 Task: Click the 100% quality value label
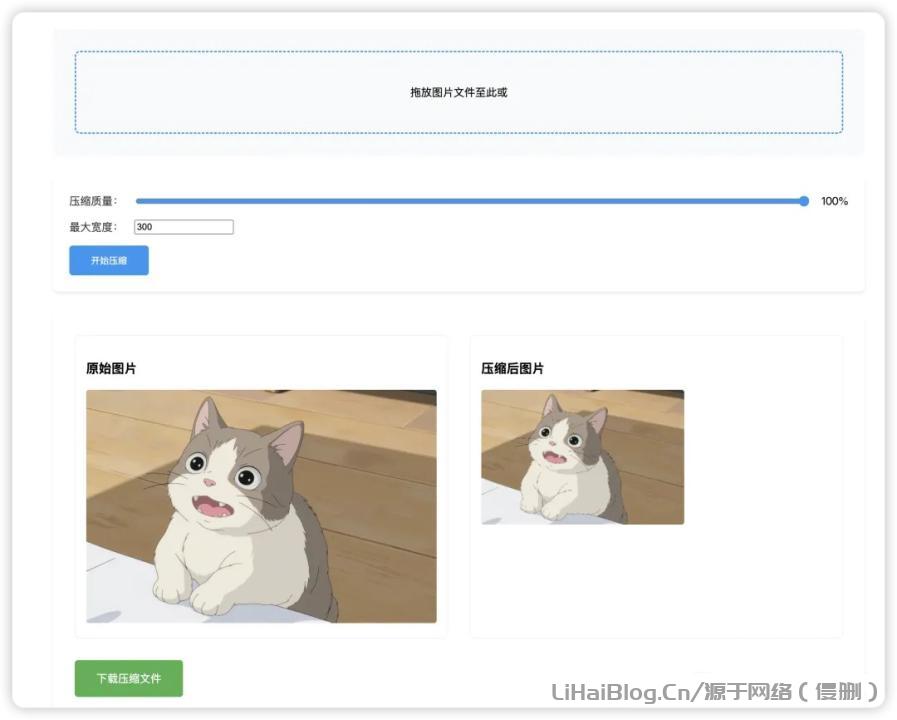click(834, 201)
